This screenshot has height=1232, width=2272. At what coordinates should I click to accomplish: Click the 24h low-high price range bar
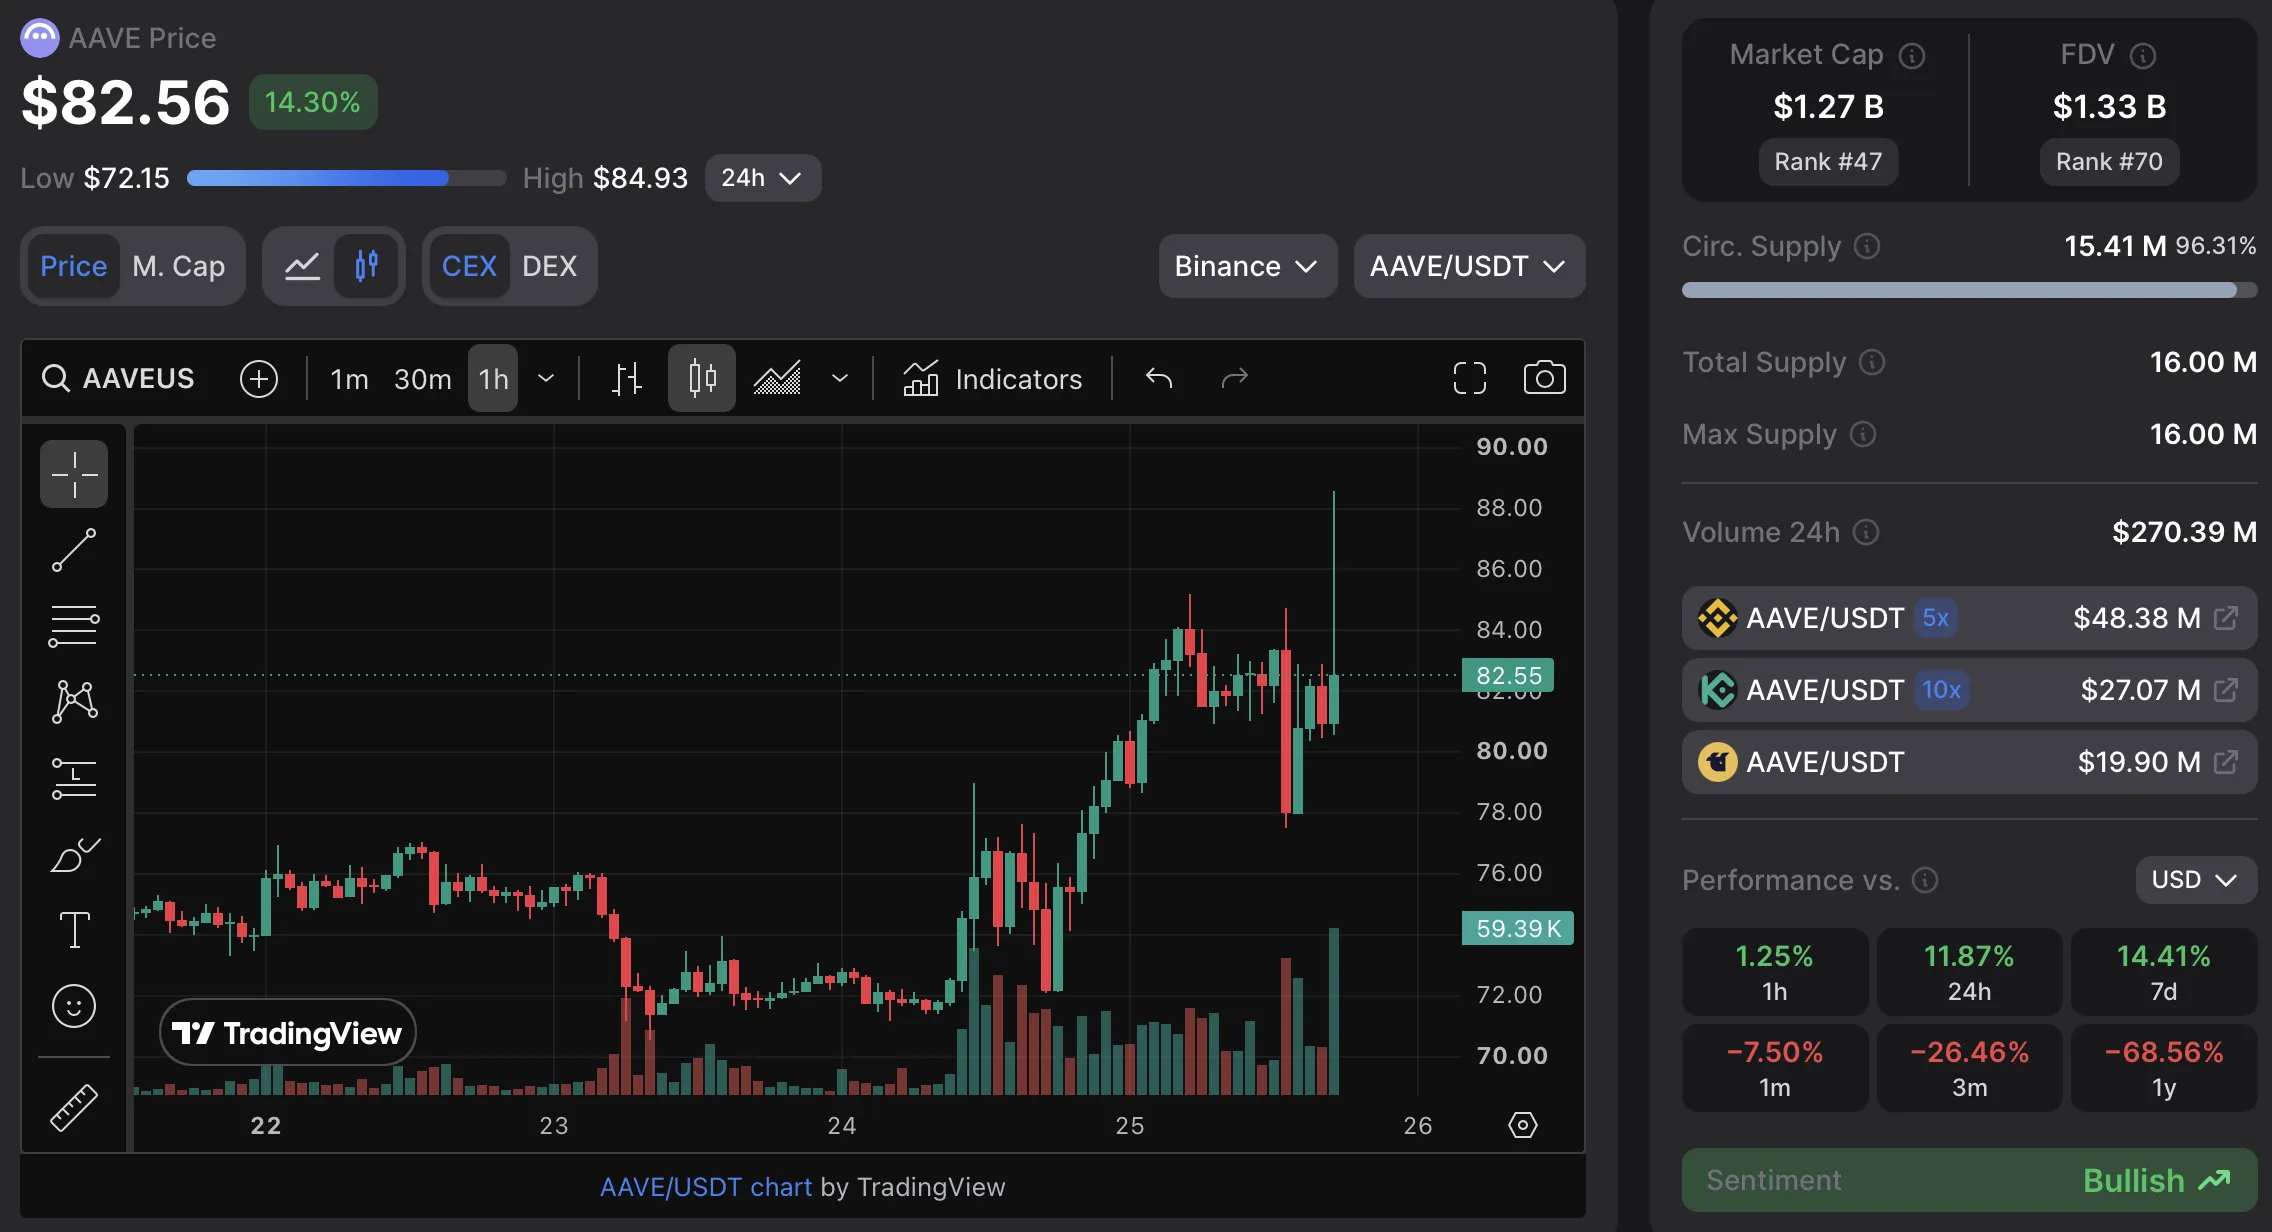347,178
